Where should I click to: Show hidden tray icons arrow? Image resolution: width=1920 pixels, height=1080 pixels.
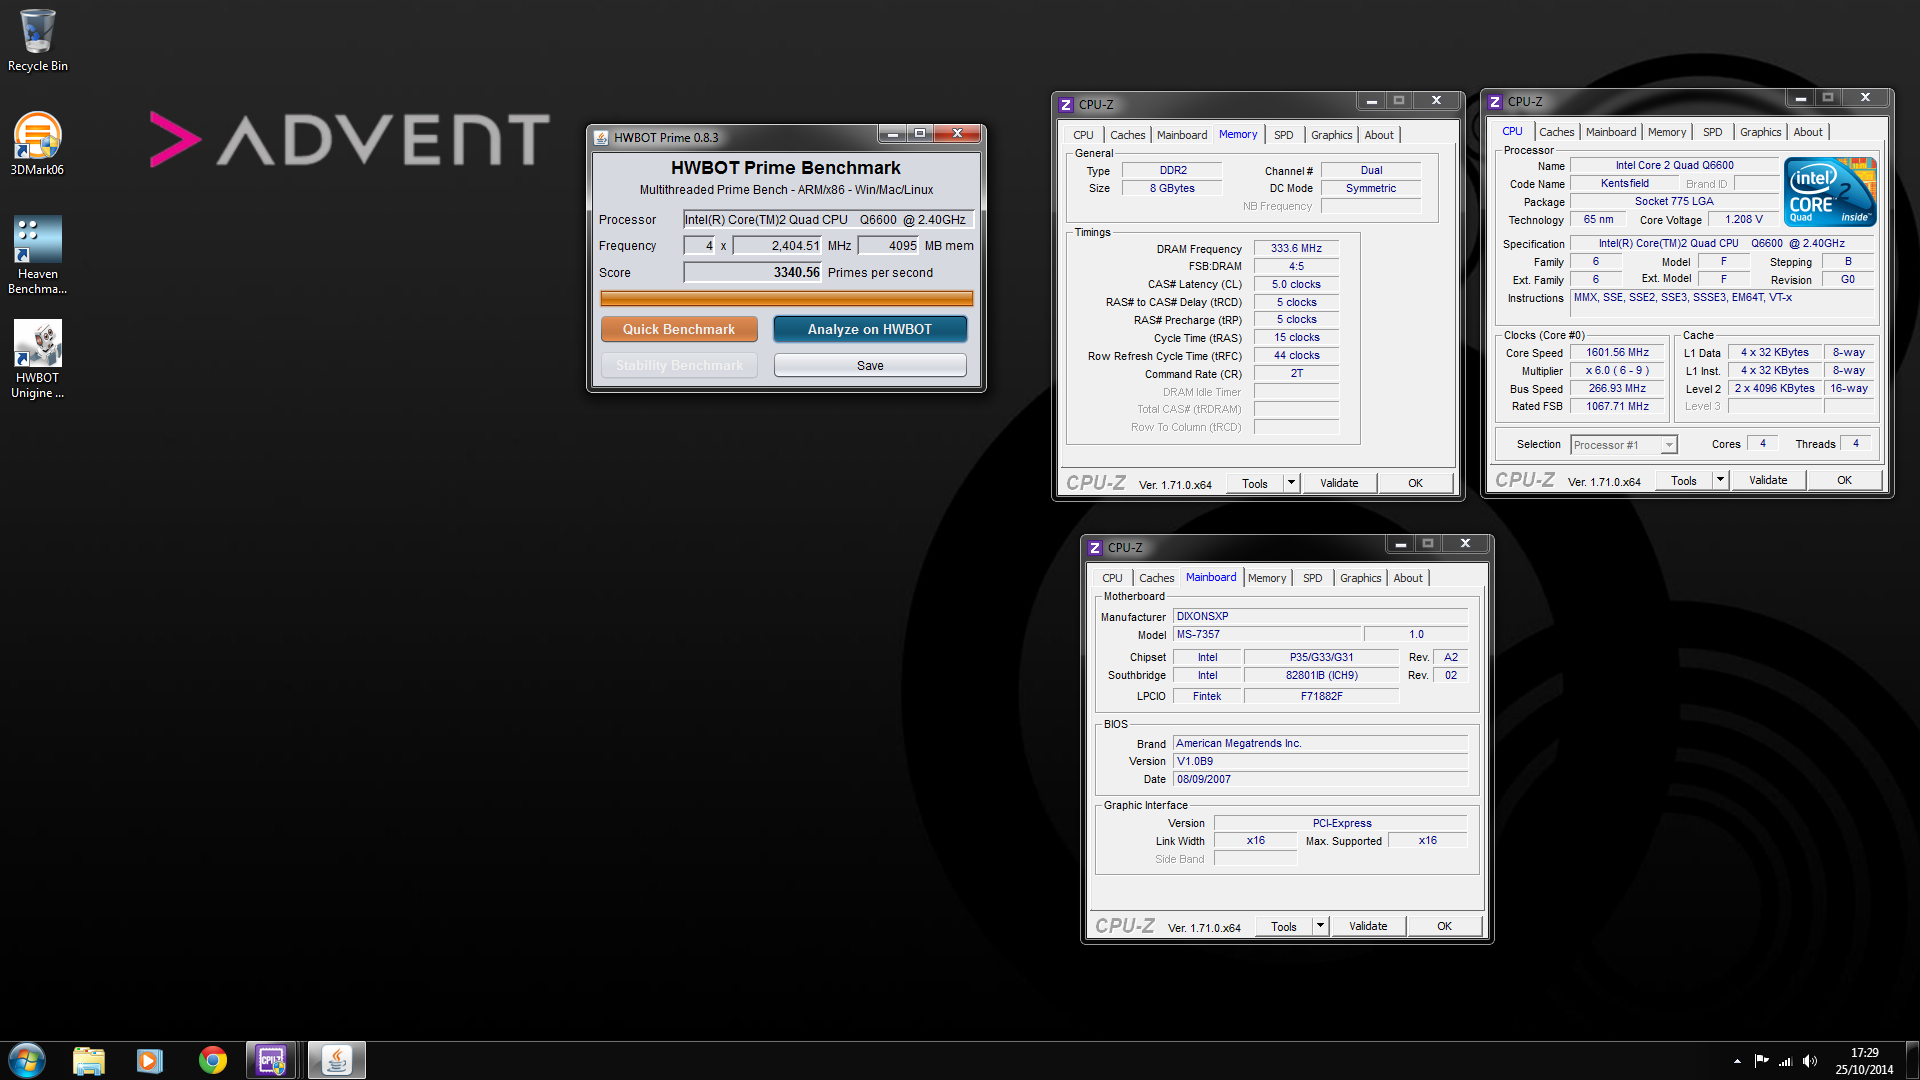tap(1737, 1061)
